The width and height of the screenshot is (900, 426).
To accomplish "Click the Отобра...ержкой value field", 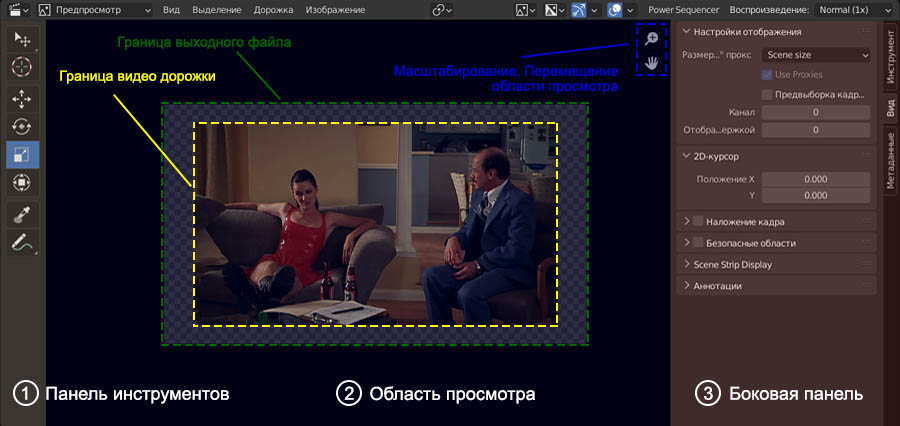I will pyautogui.click(x=816, y=130).
